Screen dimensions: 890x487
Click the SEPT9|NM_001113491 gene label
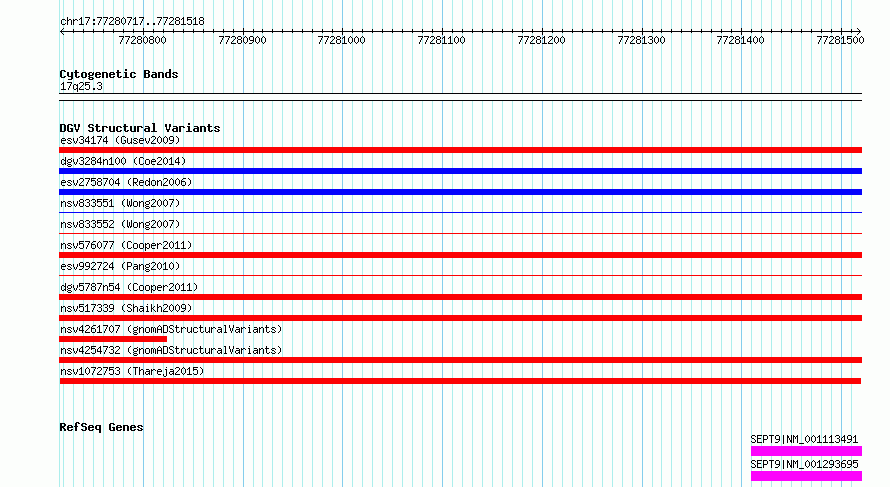tap(804, 439)
